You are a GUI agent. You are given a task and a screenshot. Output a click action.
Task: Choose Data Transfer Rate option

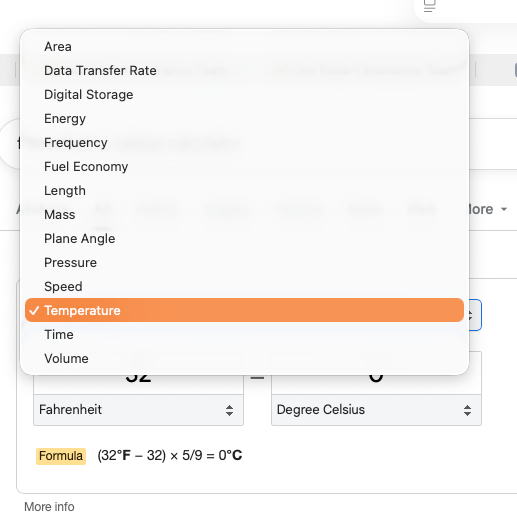pyautogui.click(x=244, y=71)
